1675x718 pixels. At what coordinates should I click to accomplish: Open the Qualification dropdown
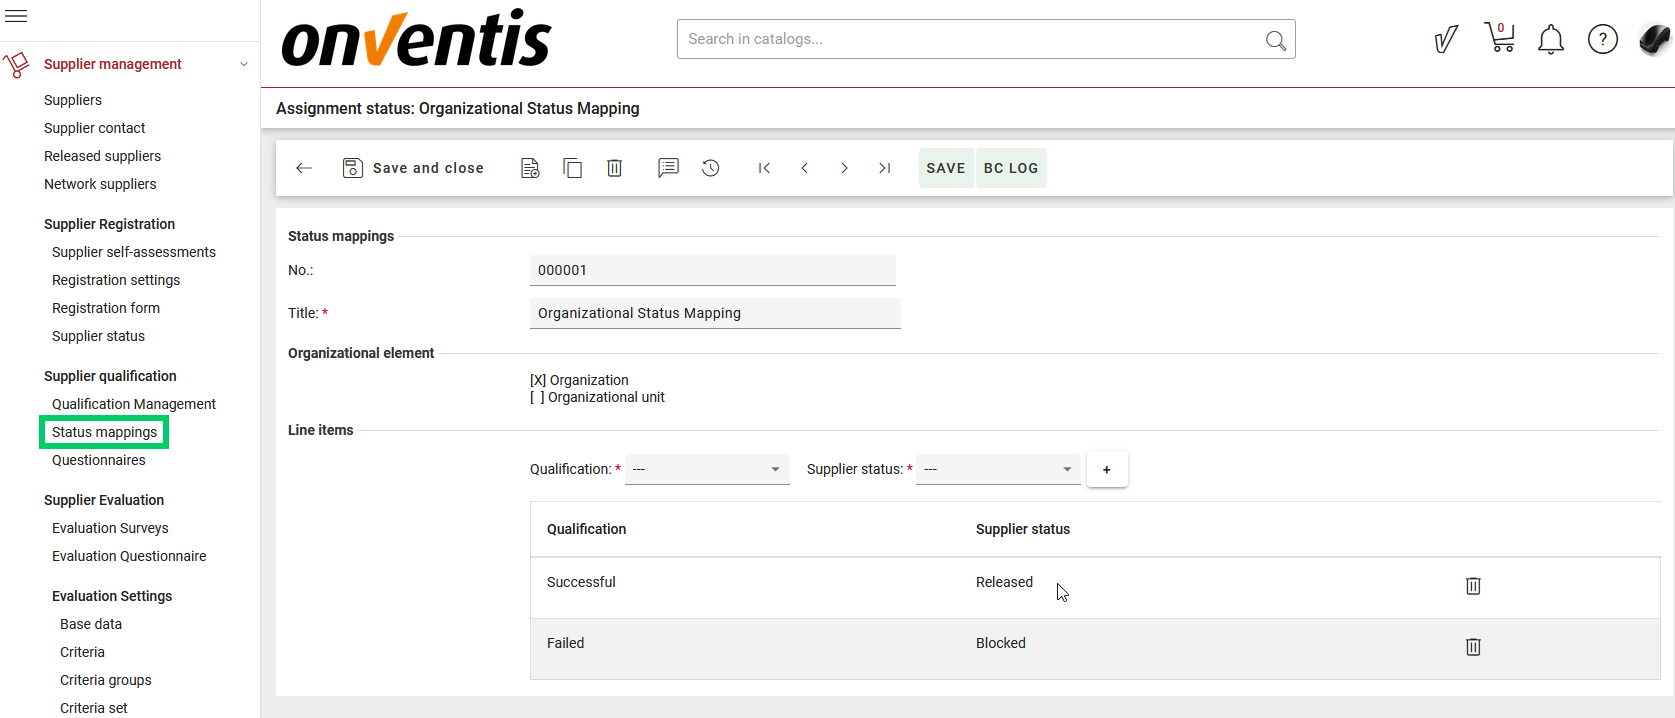(x=706, y=469)
